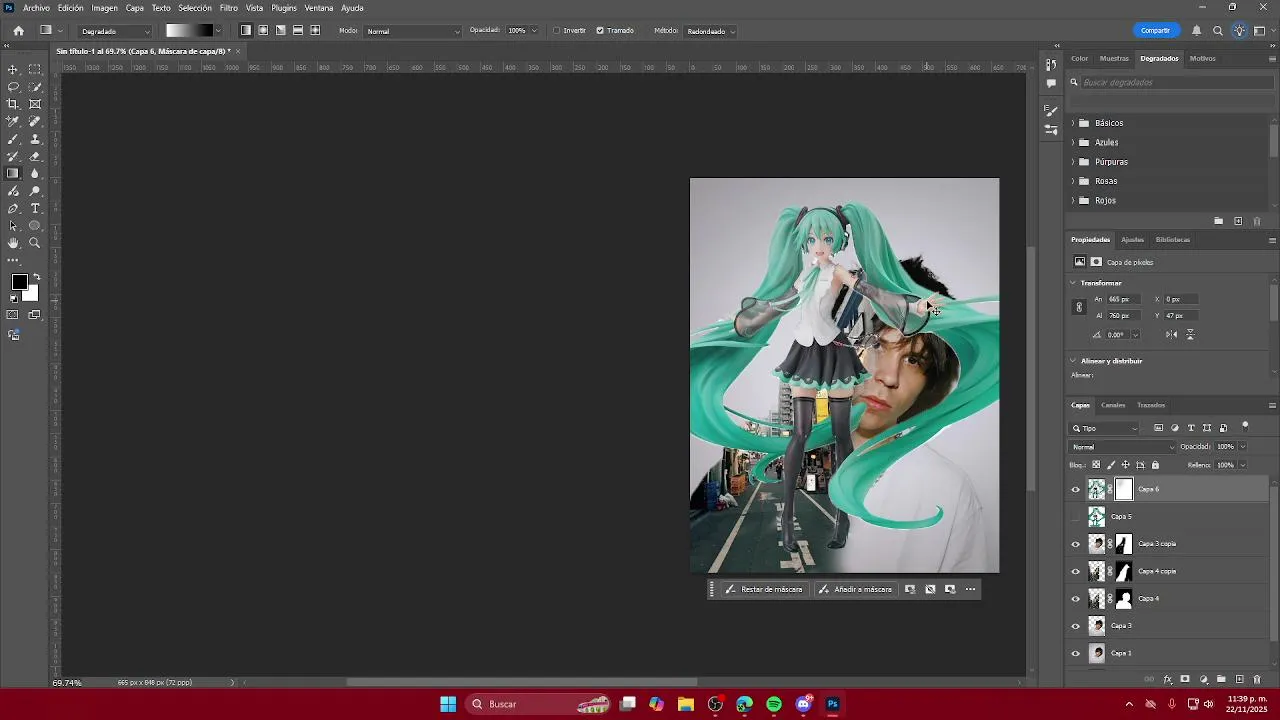Click the Home icon in options bar

click(x=18, y=31)
